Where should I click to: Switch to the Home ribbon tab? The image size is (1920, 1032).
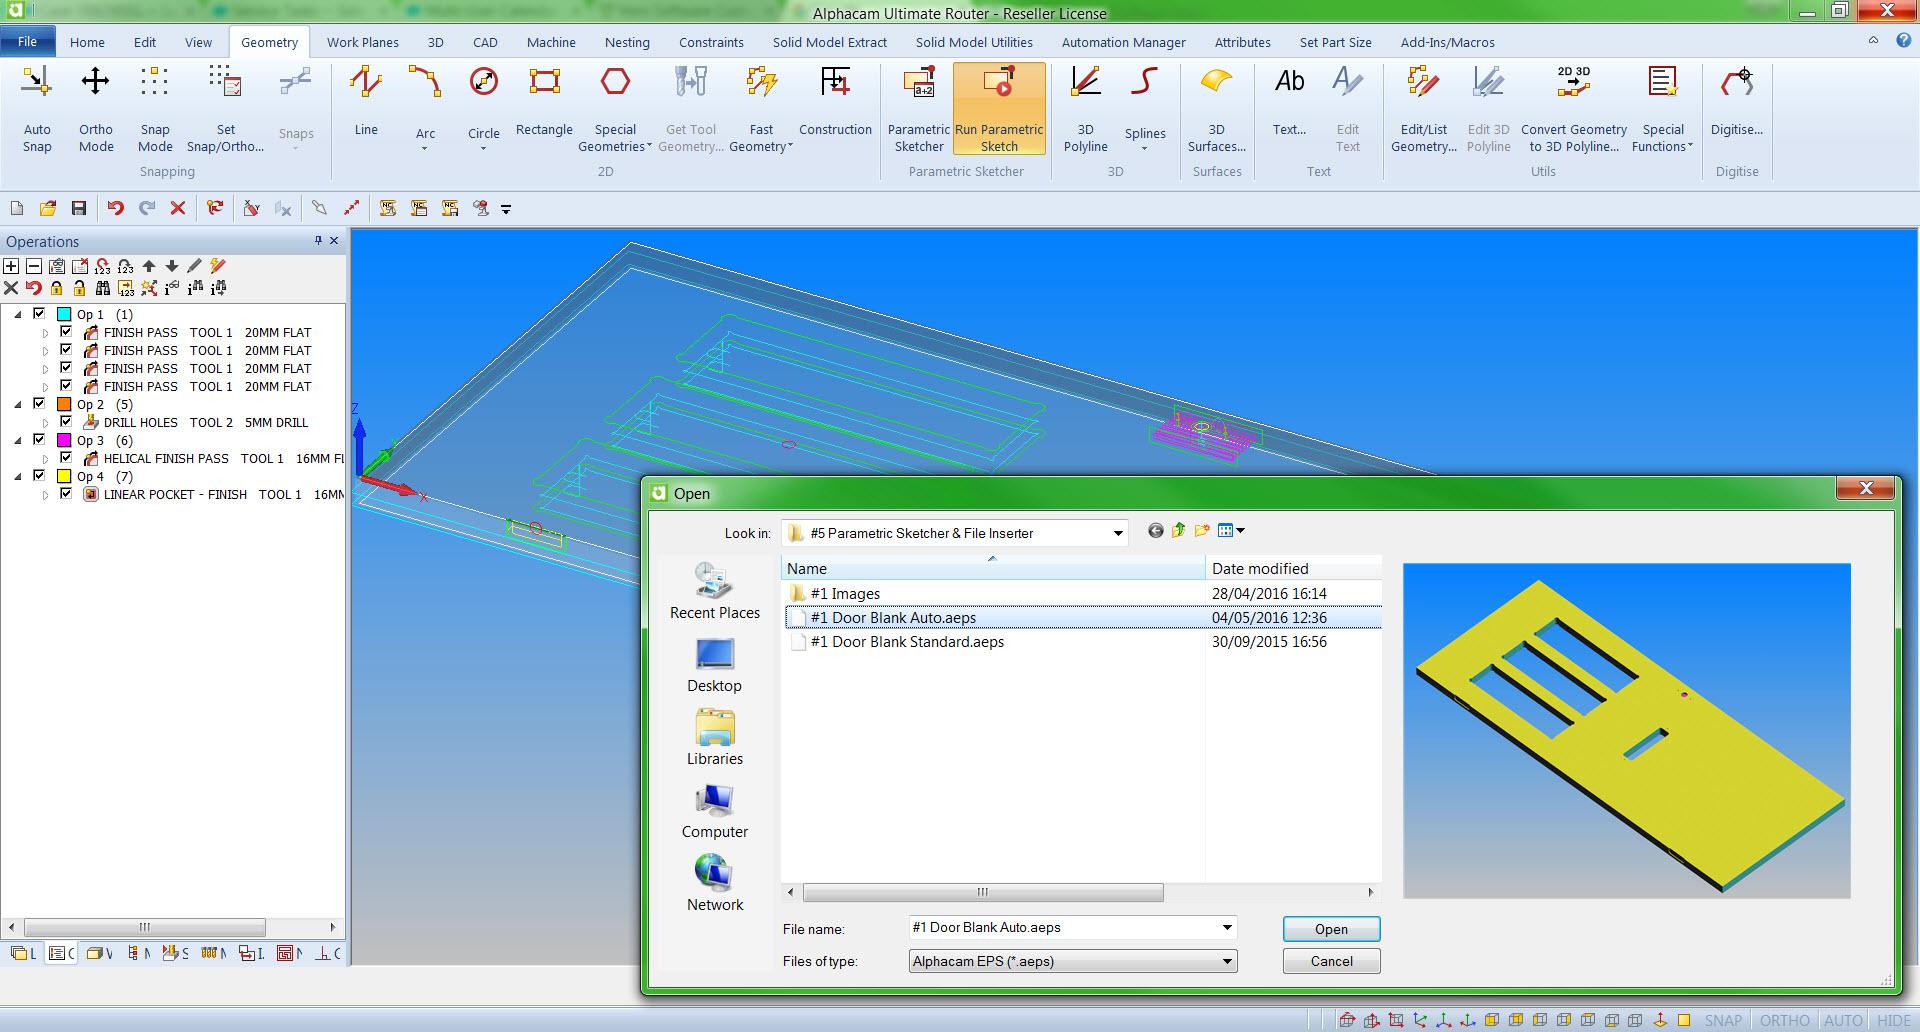87,42
